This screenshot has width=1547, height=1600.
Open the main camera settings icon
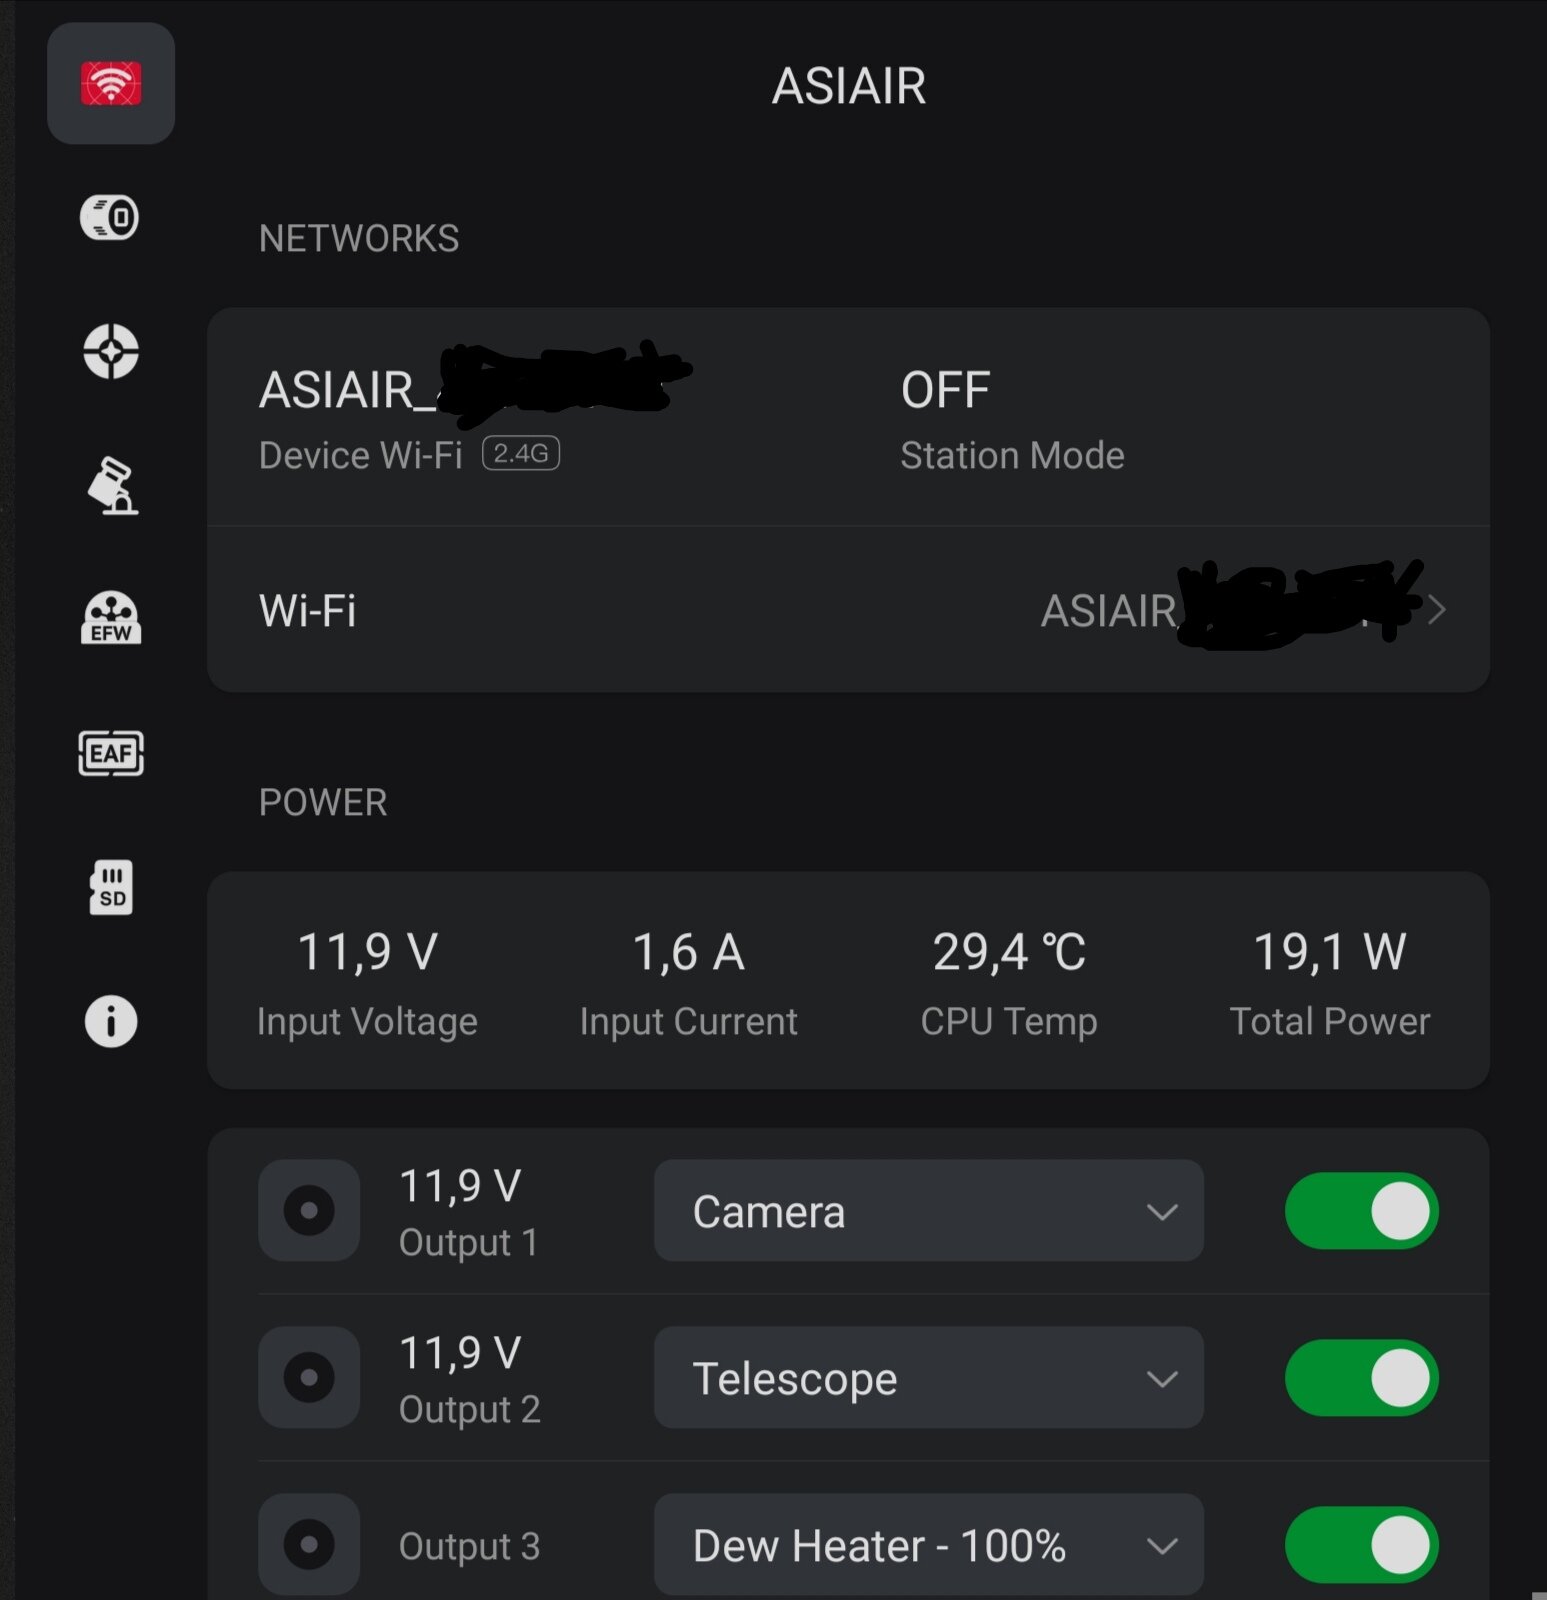pyautogui.click(x=110, y=217)
